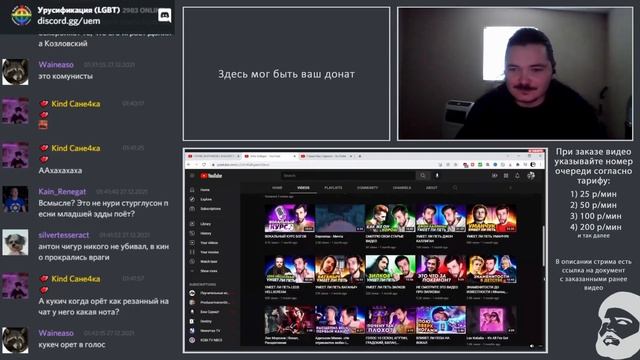Image resolution: width=640 pixels, height=360 pixels.
Task: Open video УМЕЕТ ЛИ ПЕТЬ ДЖОН thumbnail
Action: pyautogui.click(x=441, y=218)
